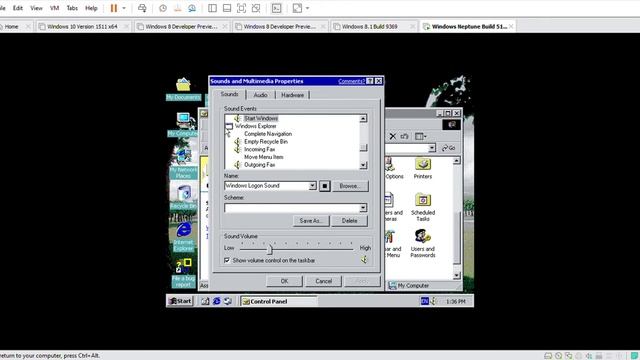Click the Browse button
The height and width of the screenshot is (360, 640).
pyautogui.click(x=349, y=186)
